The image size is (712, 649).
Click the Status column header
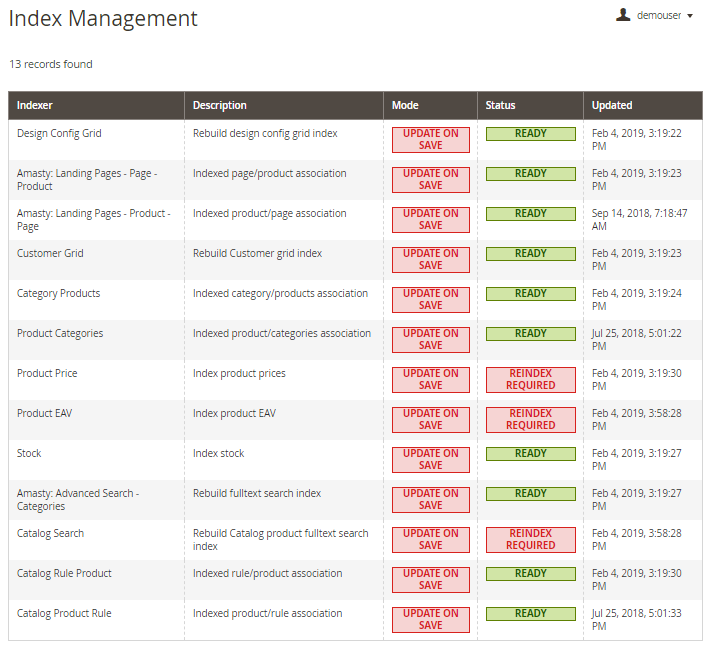[501, 105]
